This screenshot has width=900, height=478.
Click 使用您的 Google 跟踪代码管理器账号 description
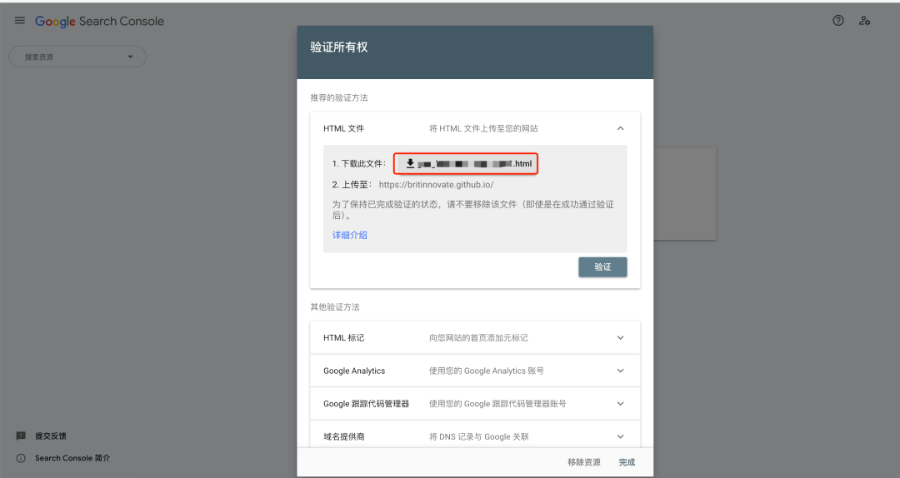pos(498,404)
